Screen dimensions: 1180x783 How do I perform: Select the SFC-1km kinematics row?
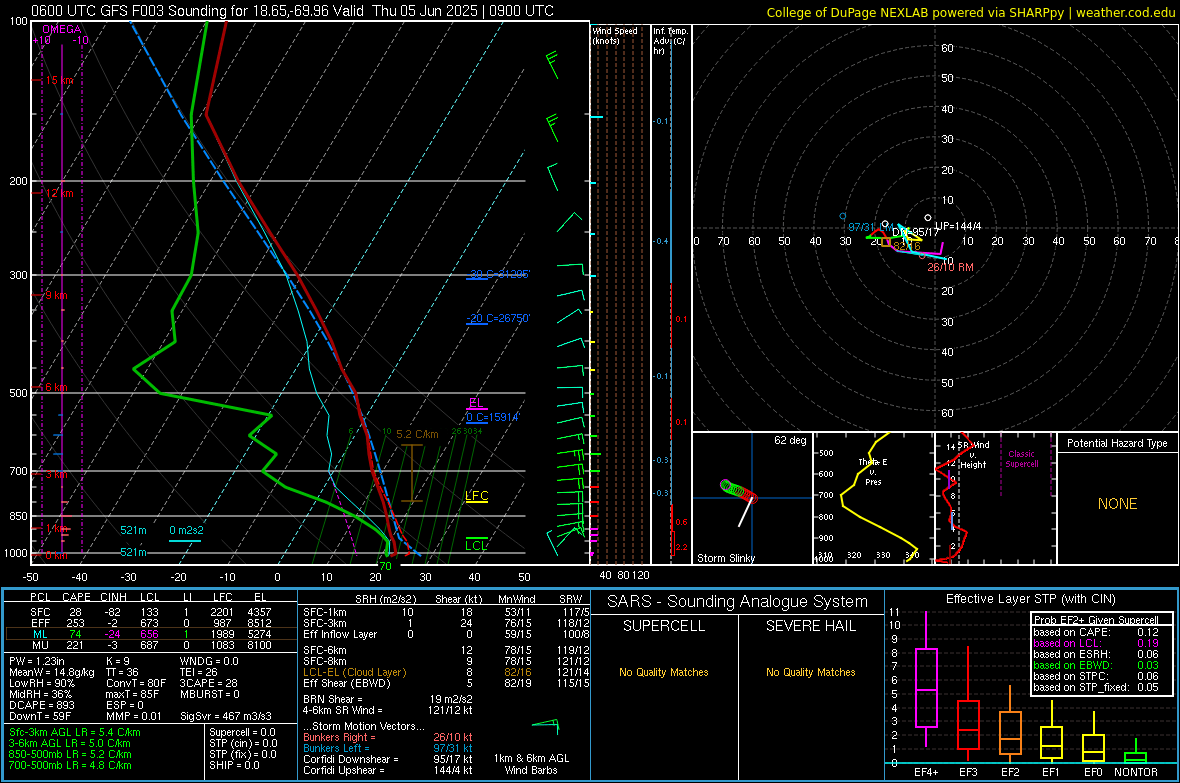tap(446, 612)
